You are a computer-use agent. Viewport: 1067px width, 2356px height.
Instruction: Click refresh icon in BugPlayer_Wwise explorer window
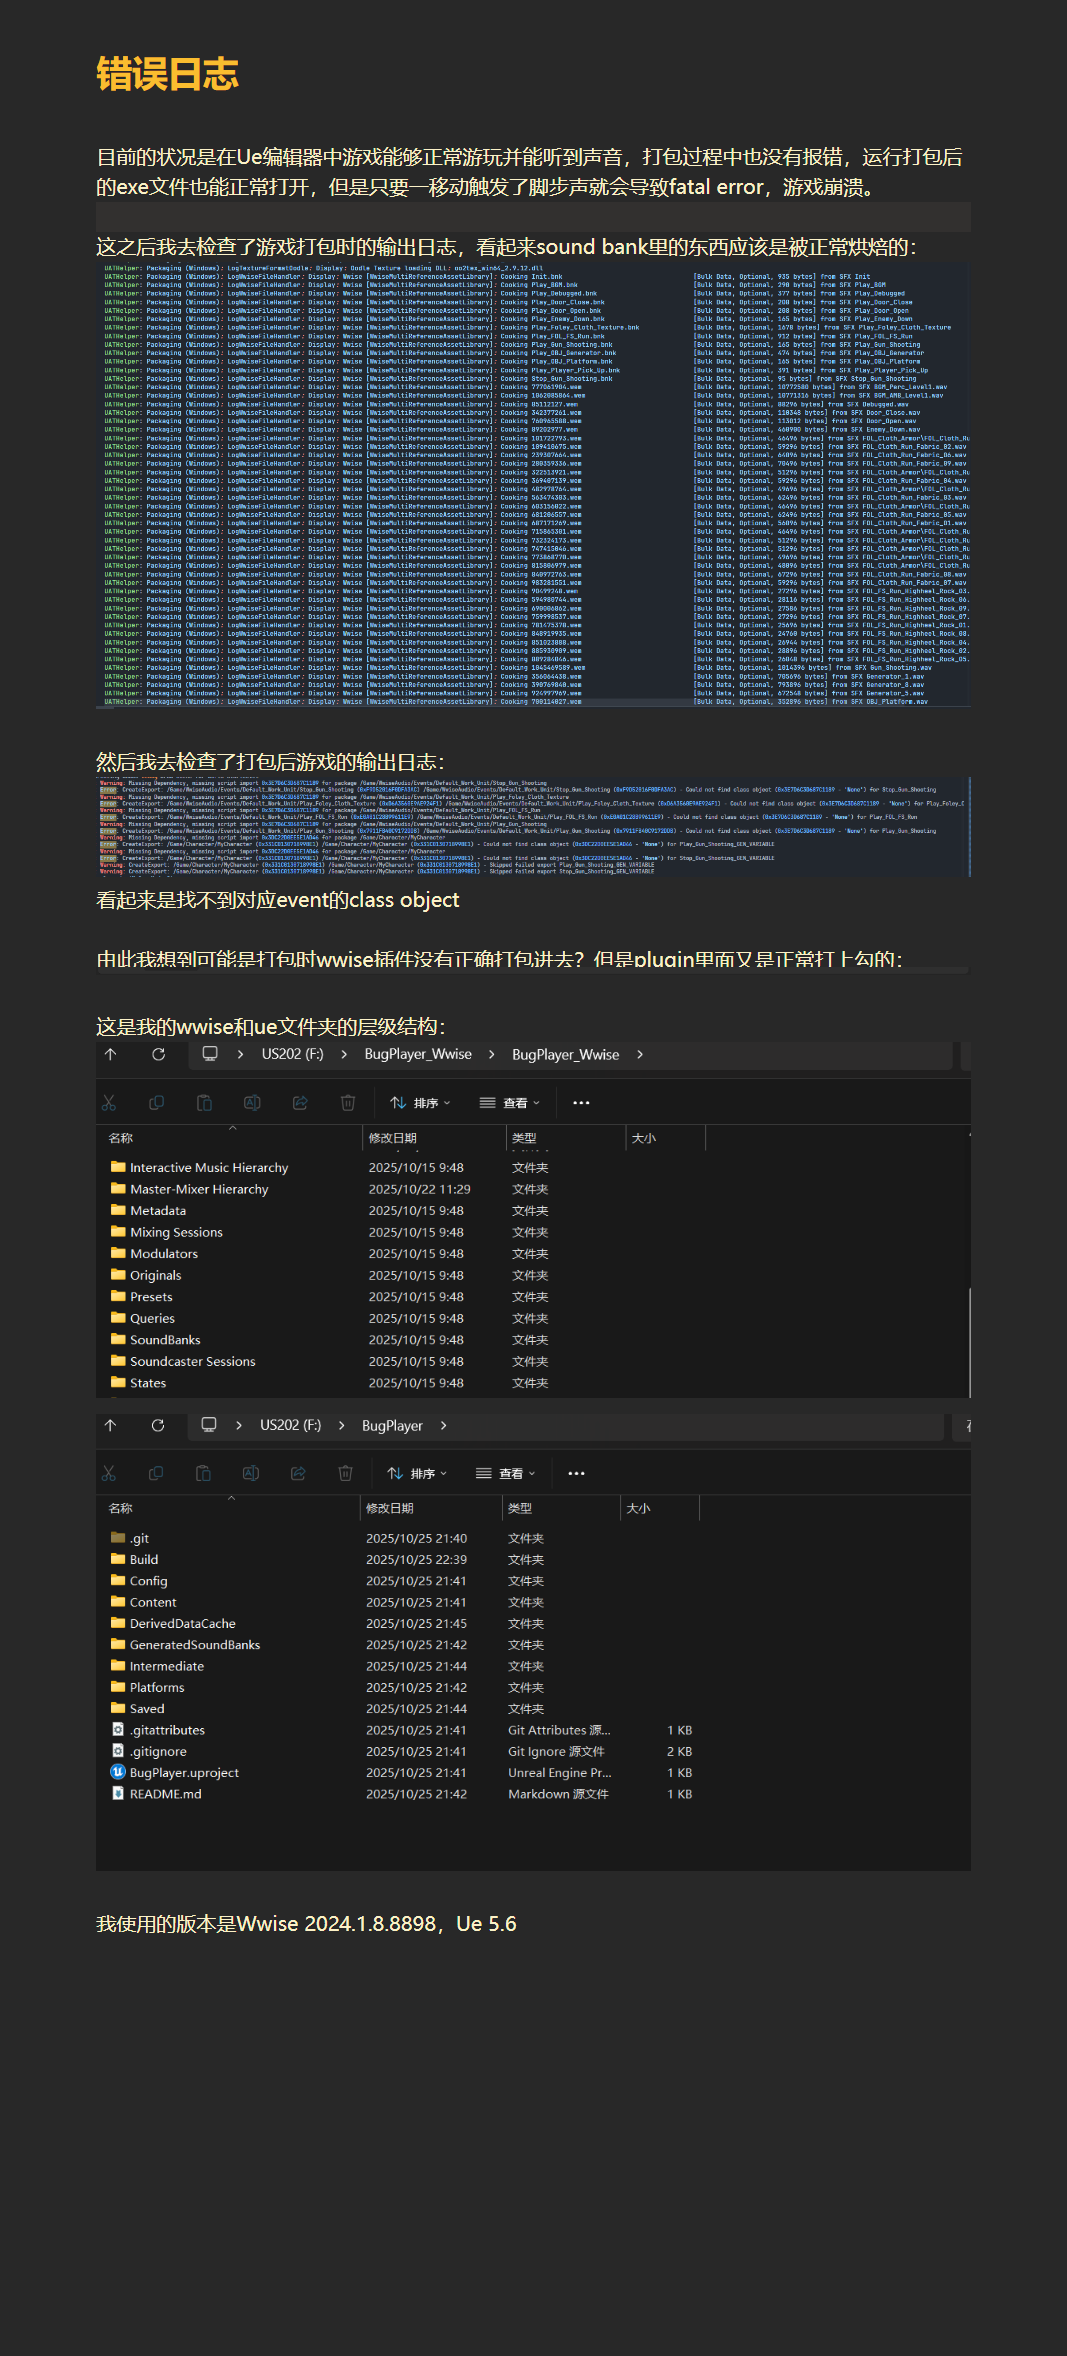tap(158, 1054)
